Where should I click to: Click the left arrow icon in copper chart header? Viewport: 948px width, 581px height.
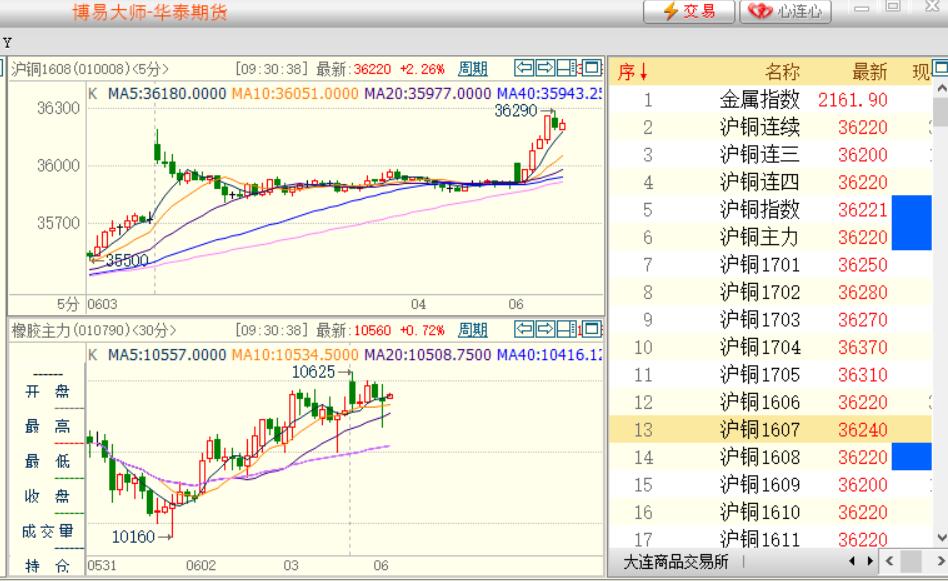pos(524,68)
